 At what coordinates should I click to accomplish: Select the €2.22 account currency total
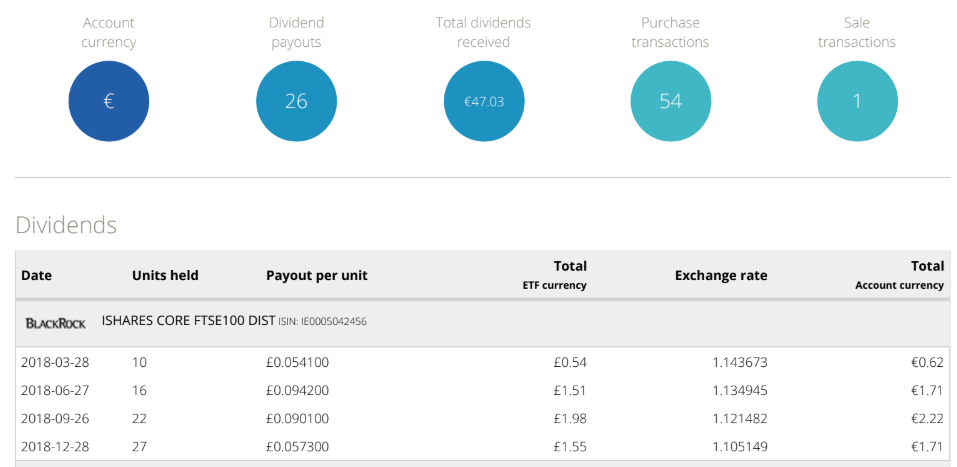[927, 418]
